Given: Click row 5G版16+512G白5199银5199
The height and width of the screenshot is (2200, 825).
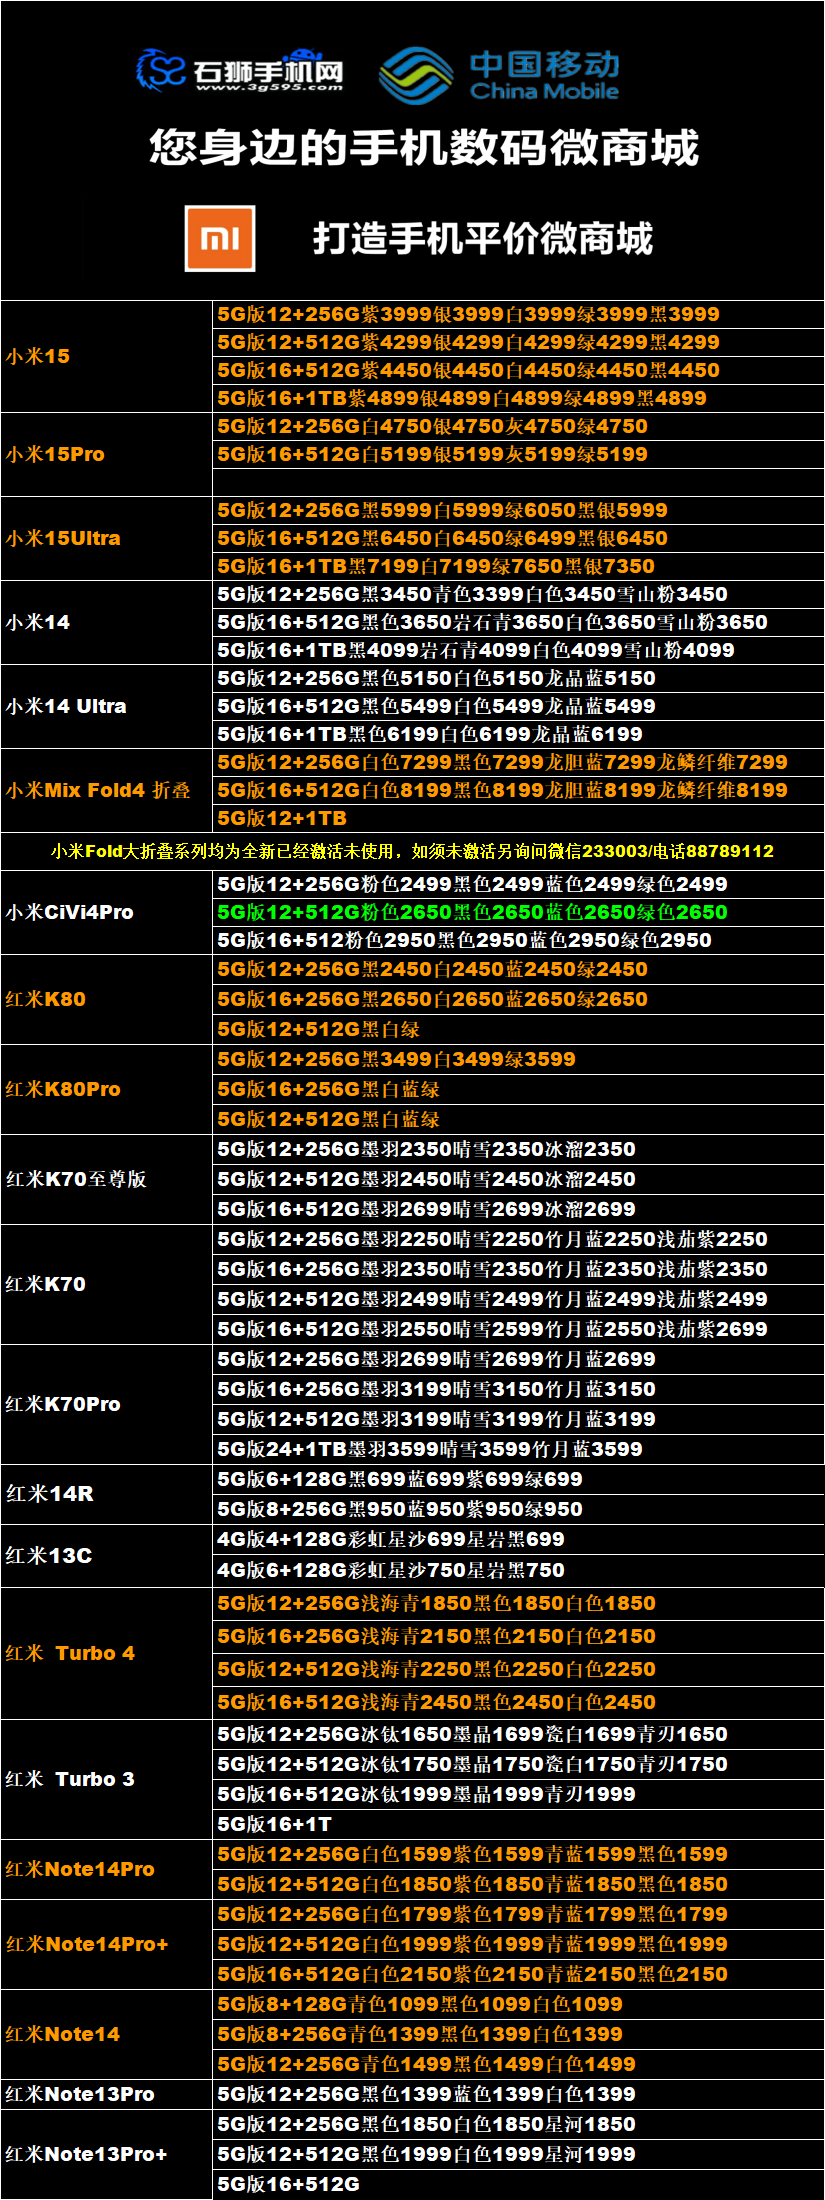Looking at the screenshot, I should tap(518, 454).
